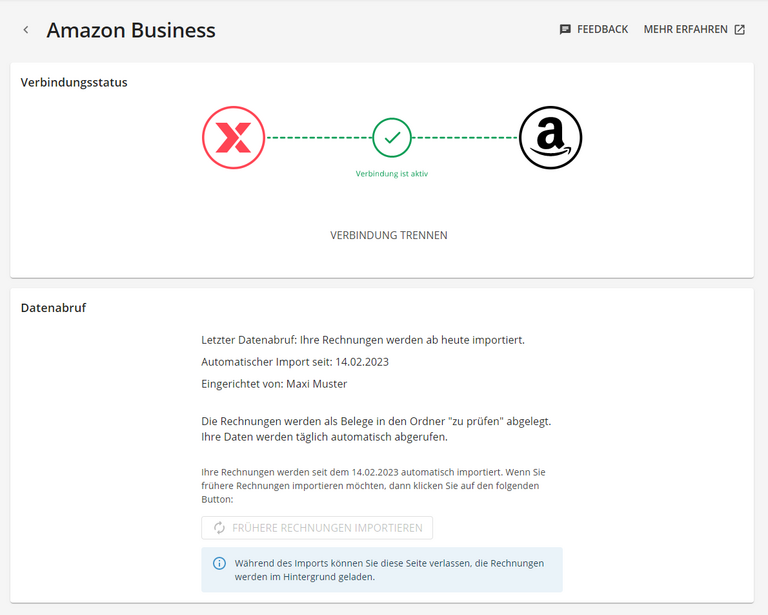
Task: Click the Feedback speech bubble icon
Action: click(x=565, y=30)
